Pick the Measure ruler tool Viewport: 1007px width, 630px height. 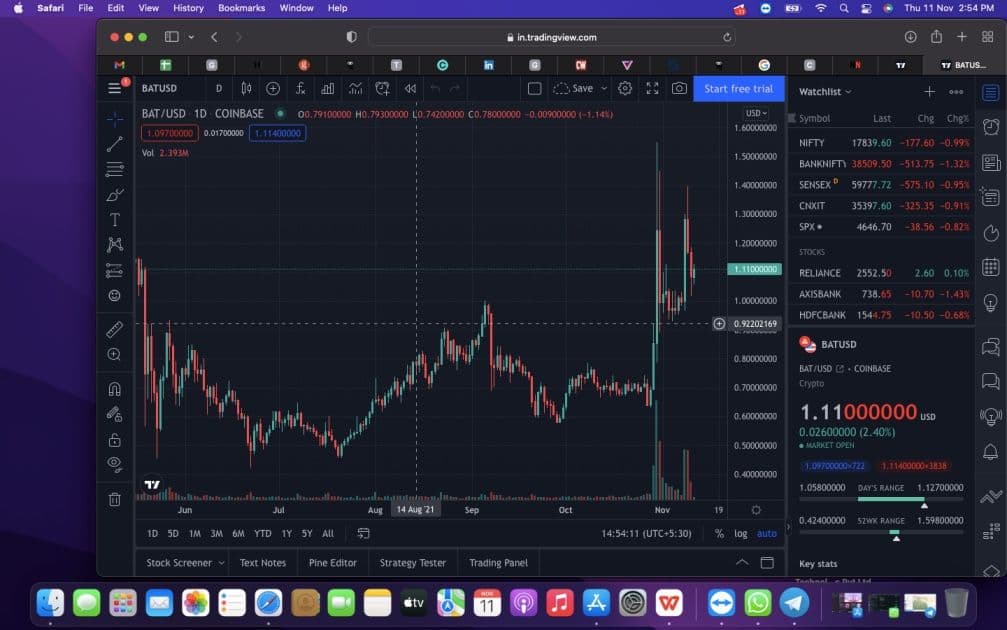[114, 329]
